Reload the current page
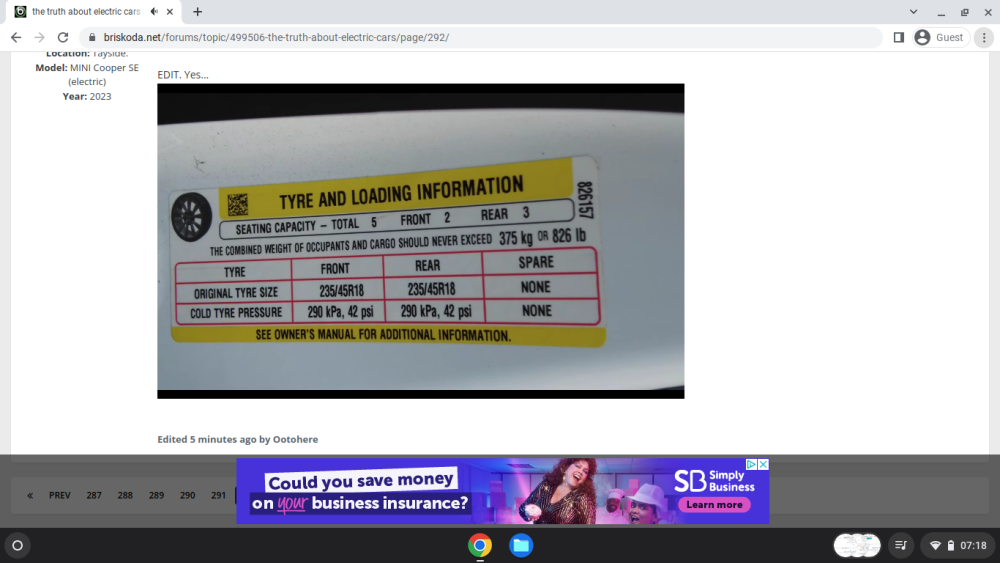The width and height of the screenshot is (1000, 563). [x=62, y=38]
